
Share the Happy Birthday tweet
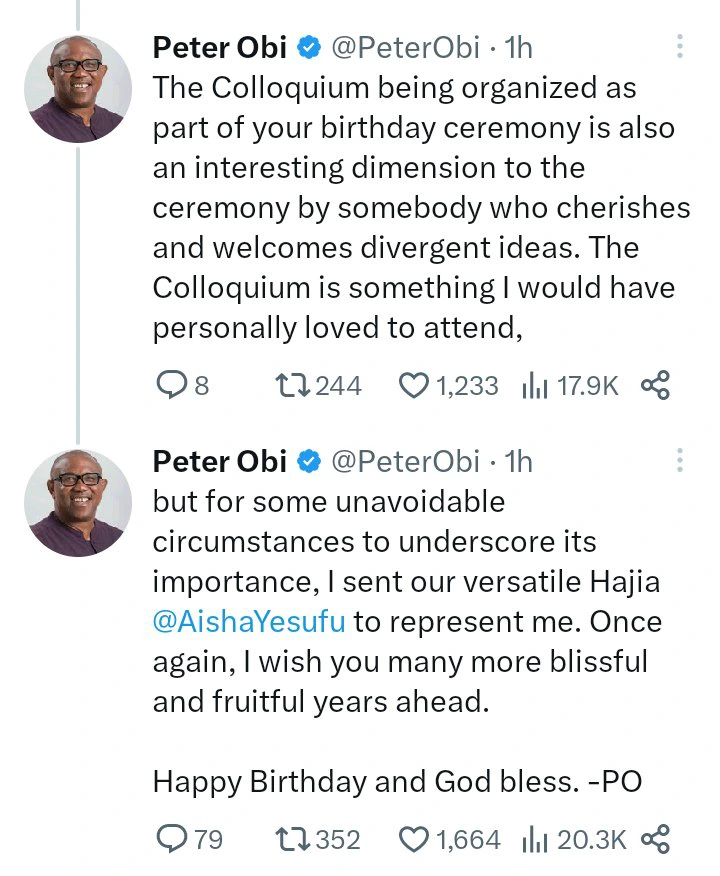click(655, 839)
